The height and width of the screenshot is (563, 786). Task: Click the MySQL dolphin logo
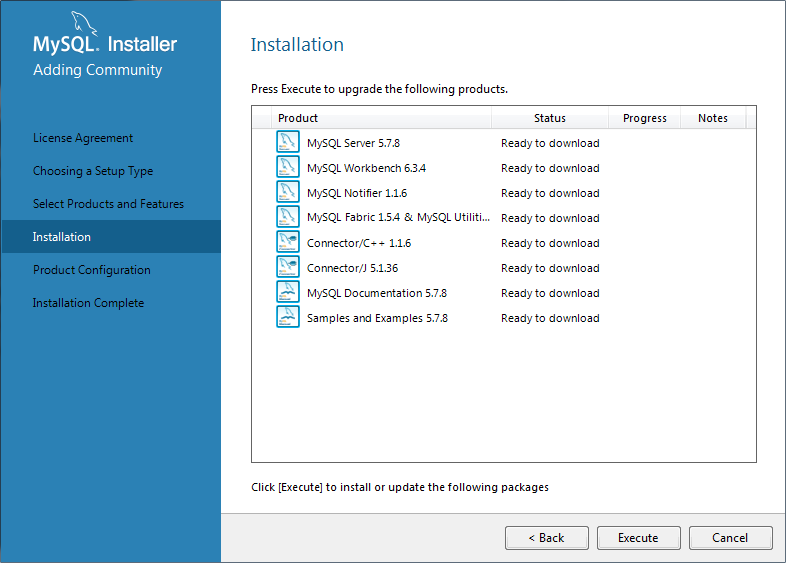coord(83,23)
